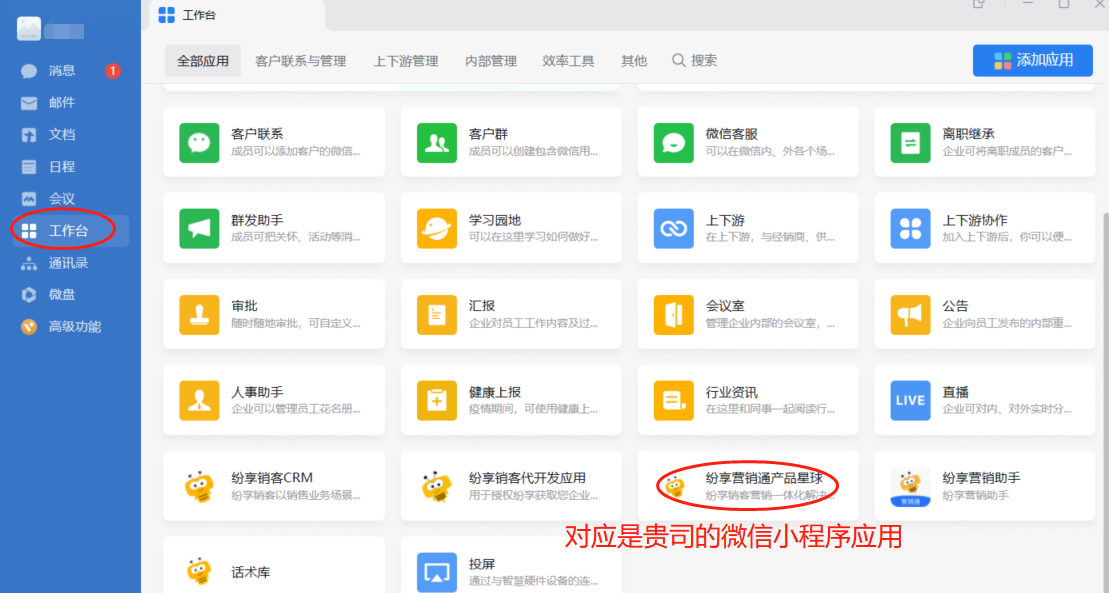Viewport: 1109px width, 593px height.
Task: Open the 投屏 title text
Action: (x=482, y=565)
